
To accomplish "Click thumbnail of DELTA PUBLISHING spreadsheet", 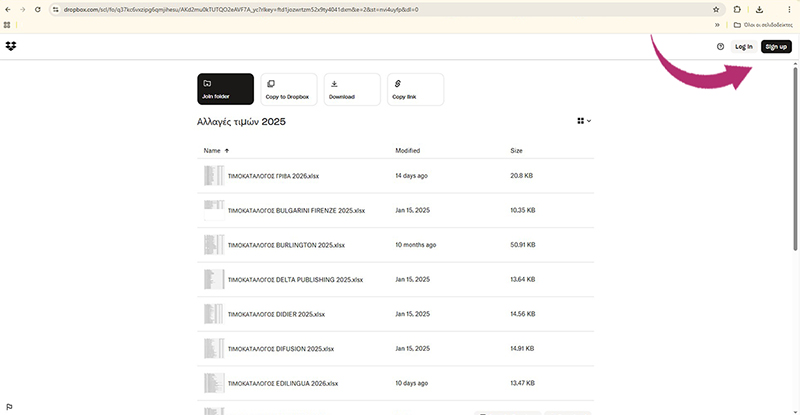I will [213, 279].
